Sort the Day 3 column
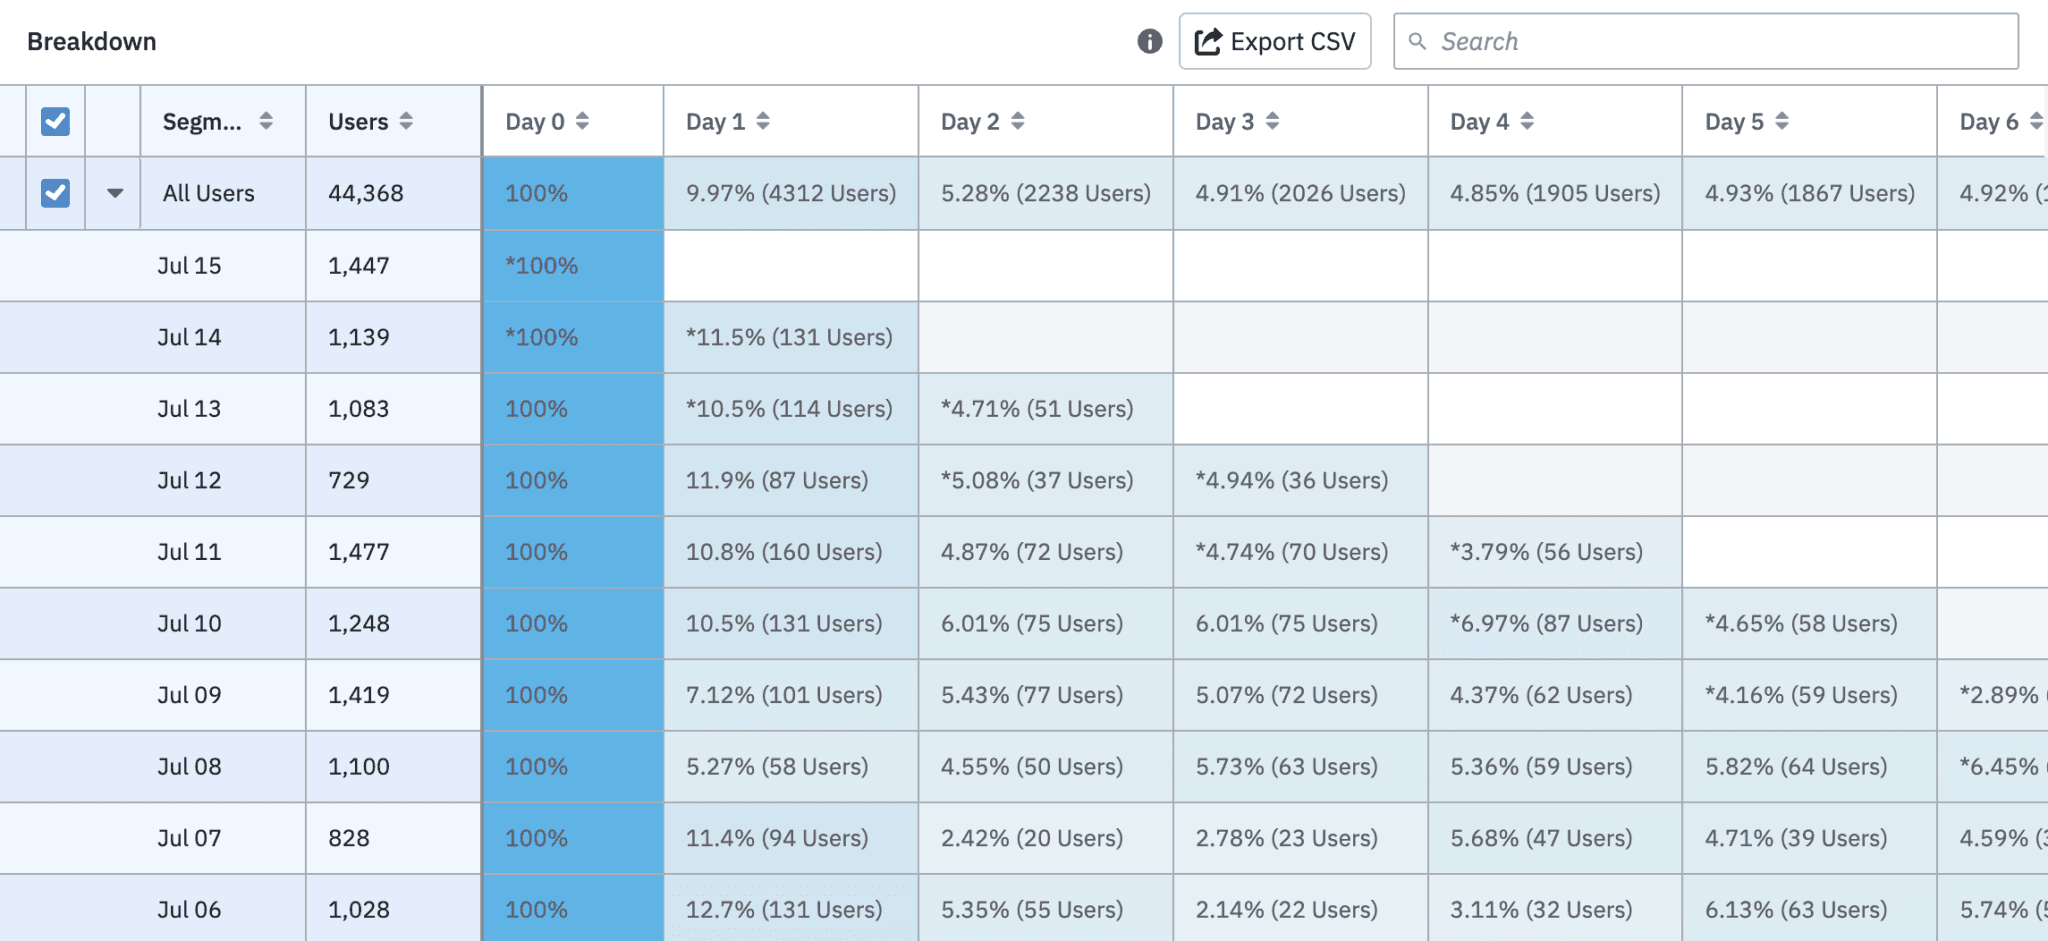 point(1272,121)
